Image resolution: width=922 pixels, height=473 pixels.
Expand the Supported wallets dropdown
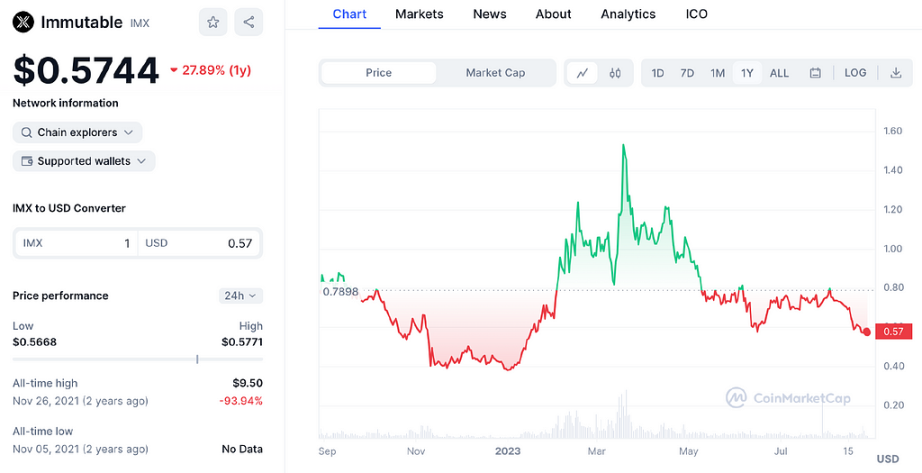click(84, 161)
